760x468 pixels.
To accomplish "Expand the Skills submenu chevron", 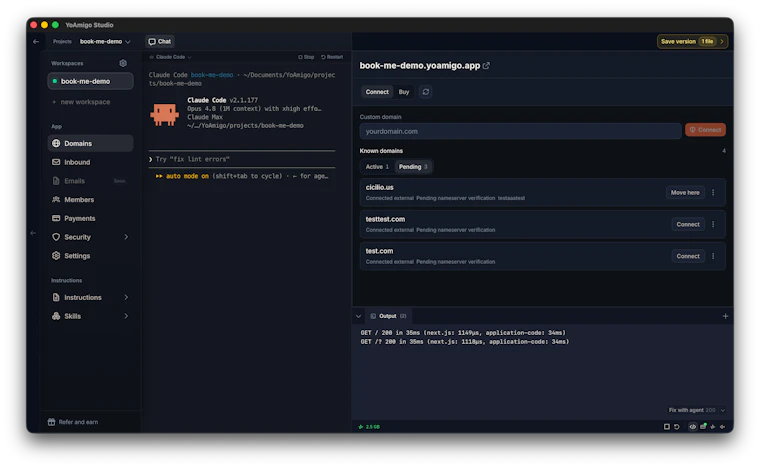I will 126,316.
